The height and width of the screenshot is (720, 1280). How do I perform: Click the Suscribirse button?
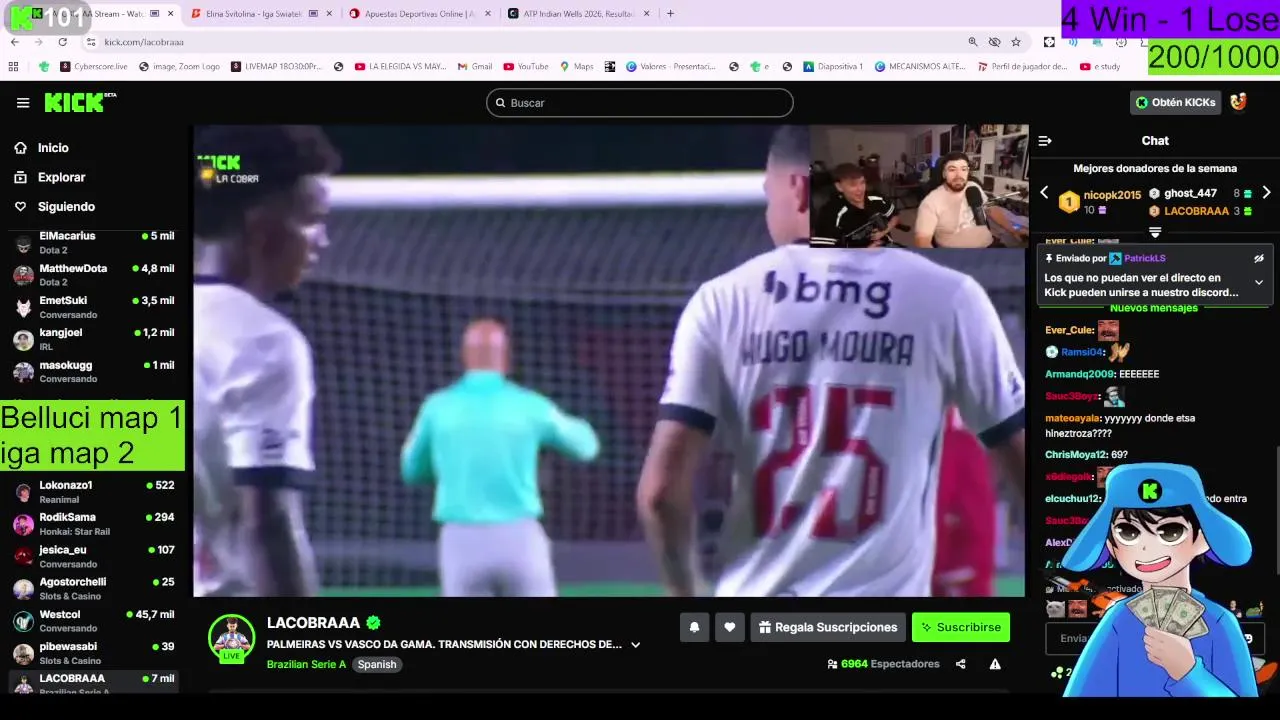961,627
